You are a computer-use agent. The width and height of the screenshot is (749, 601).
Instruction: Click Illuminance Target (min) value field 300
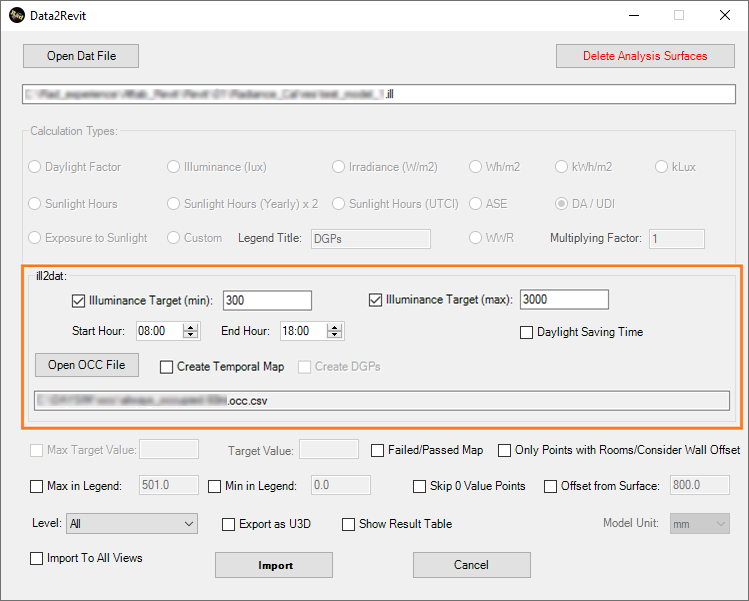267,300
